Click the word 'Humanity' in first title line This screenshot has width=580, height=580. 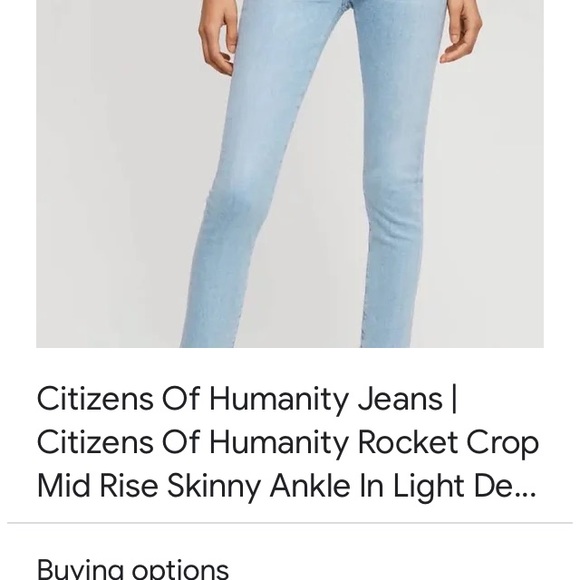click(279, 400)
